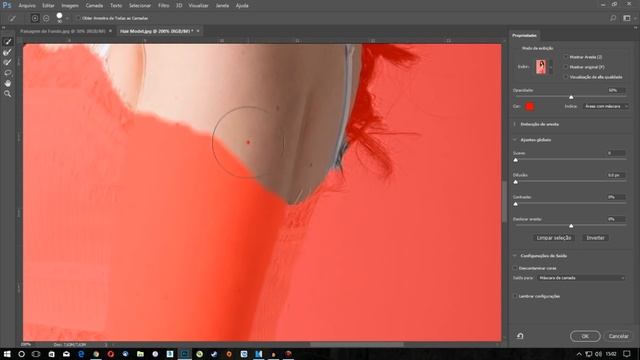This screenshot has height=360, width=640.
Task: Enable Descontaminar cores checkbox
Action: tap(515, 268)
